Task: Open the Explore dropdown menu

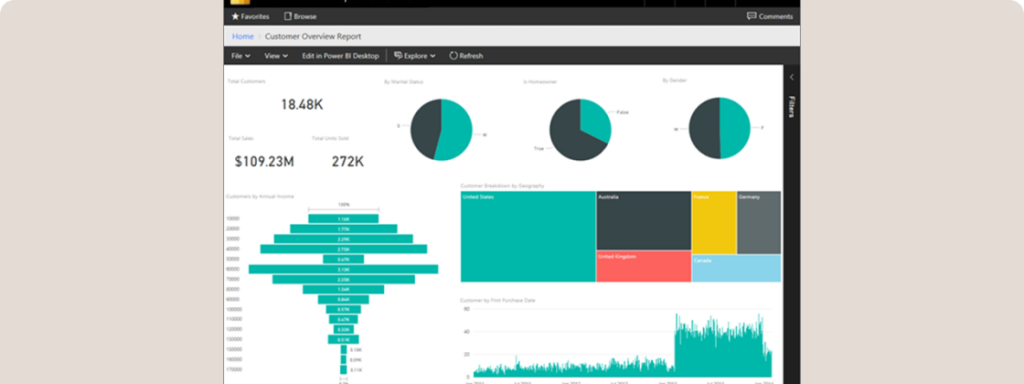Action: pyautogui.click(x=415, y=56)
